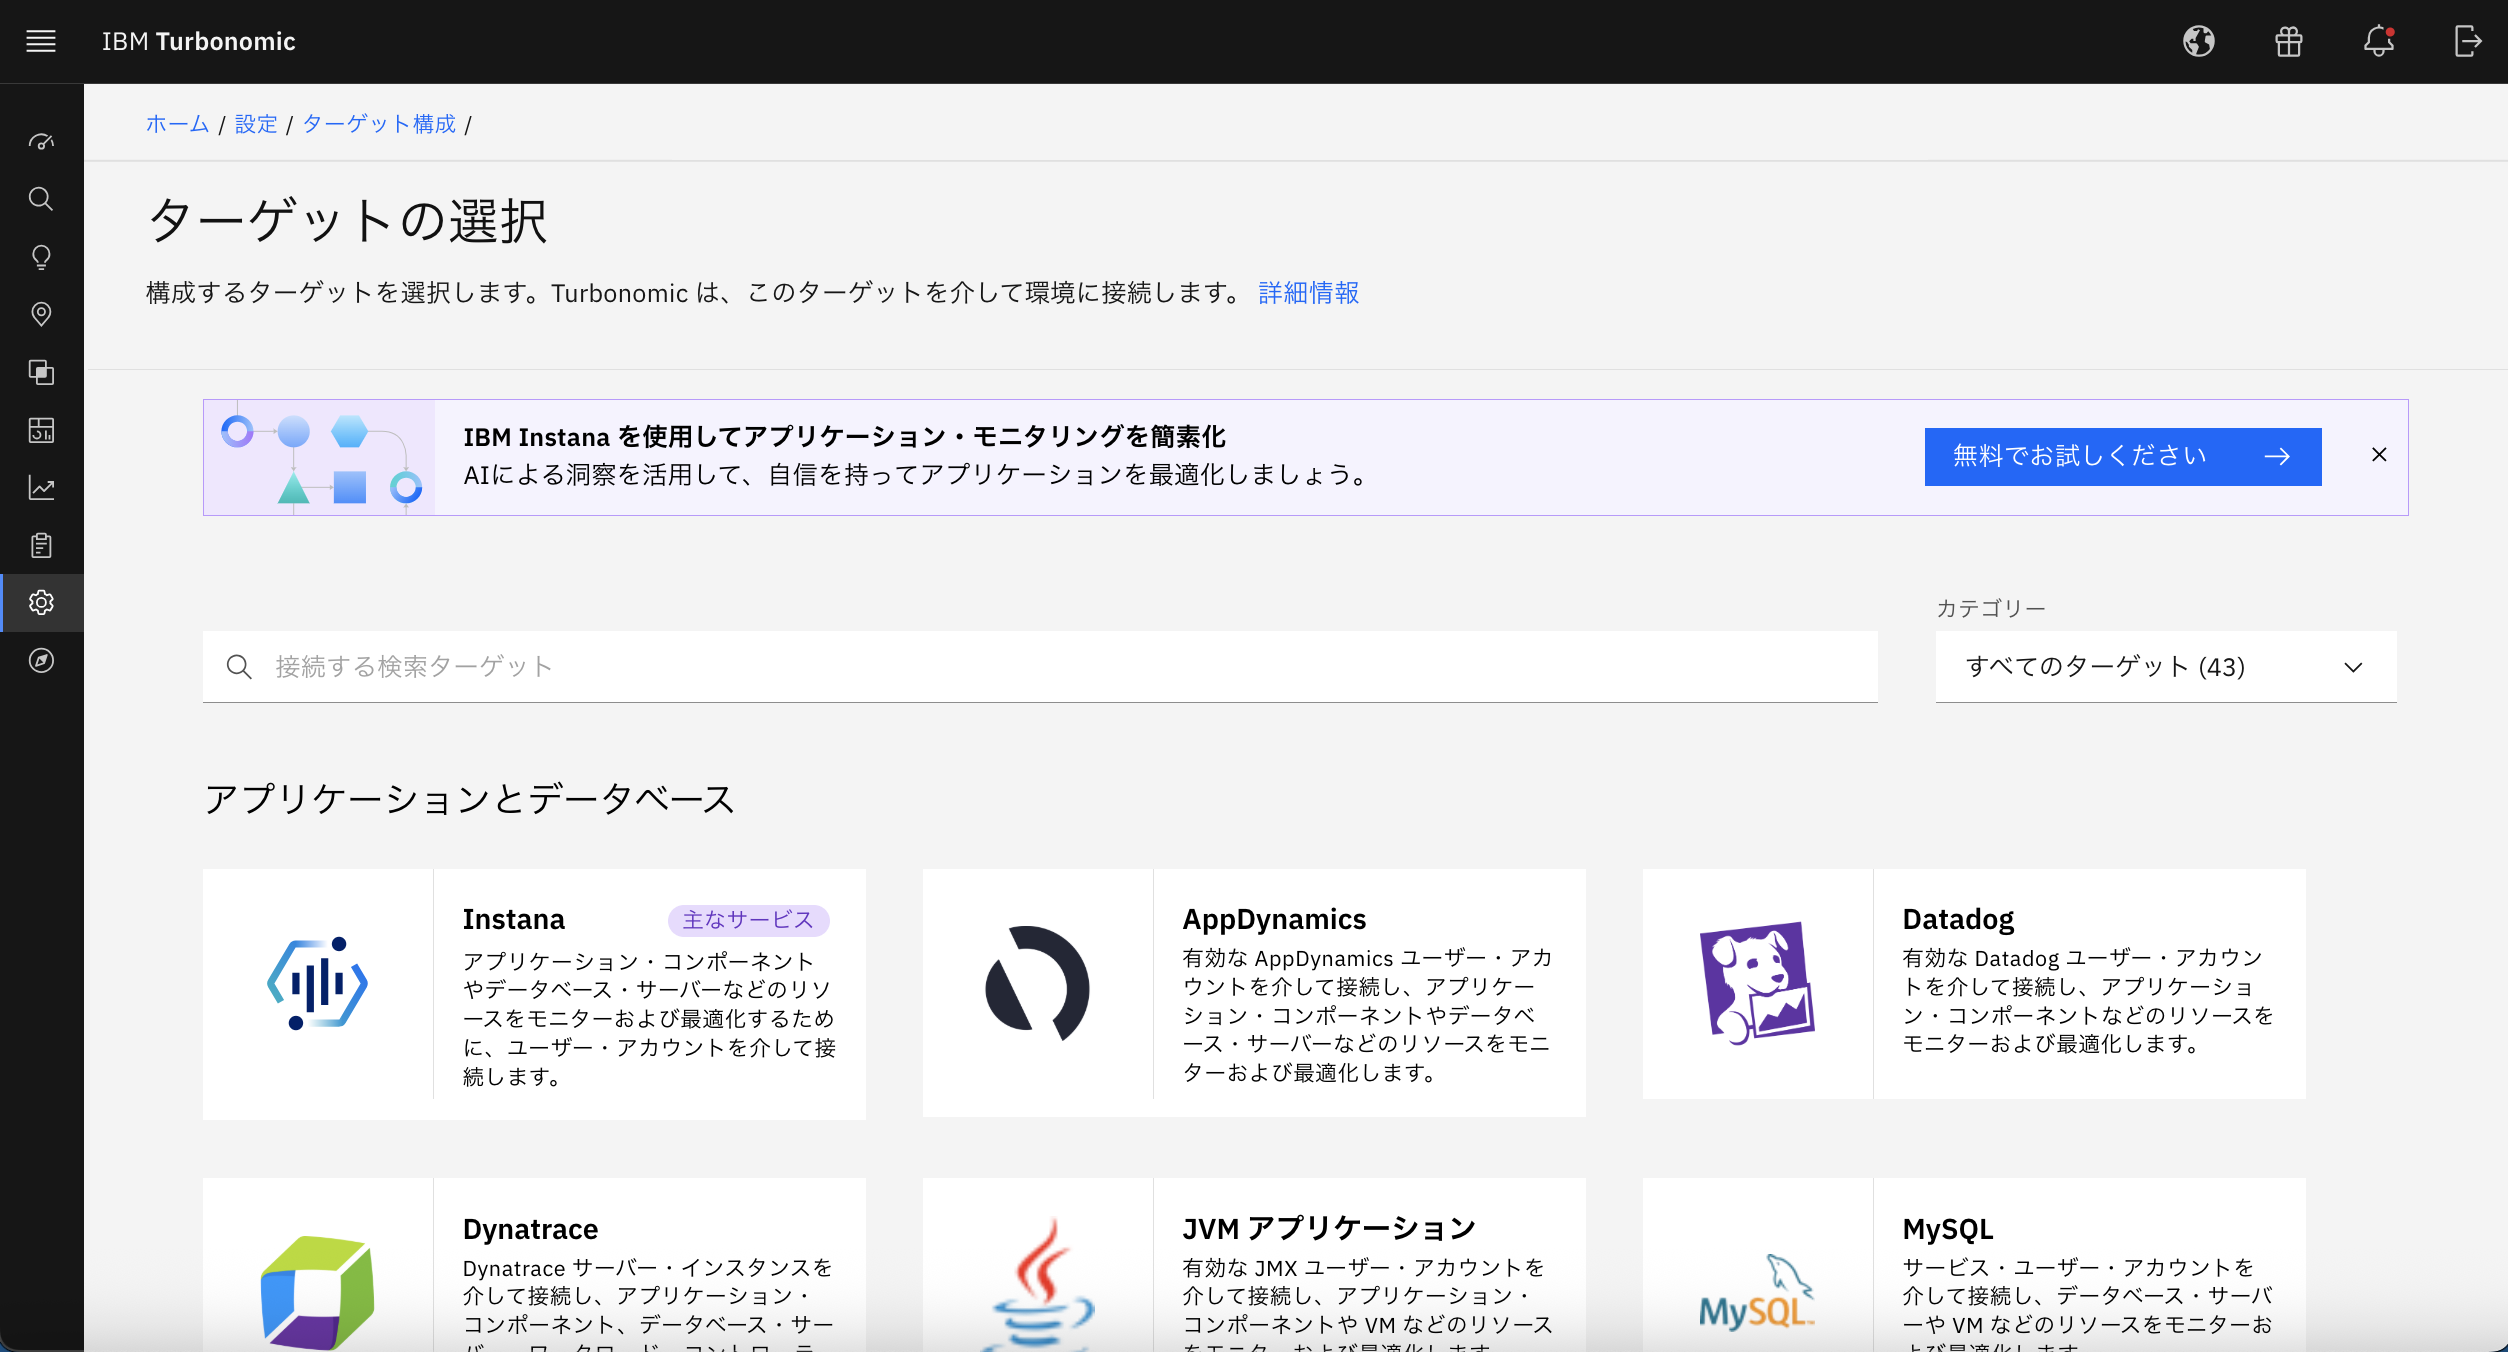The image size is (2508, 1352).
Task: Click the globe language icon
Action: click(2198, 41)
